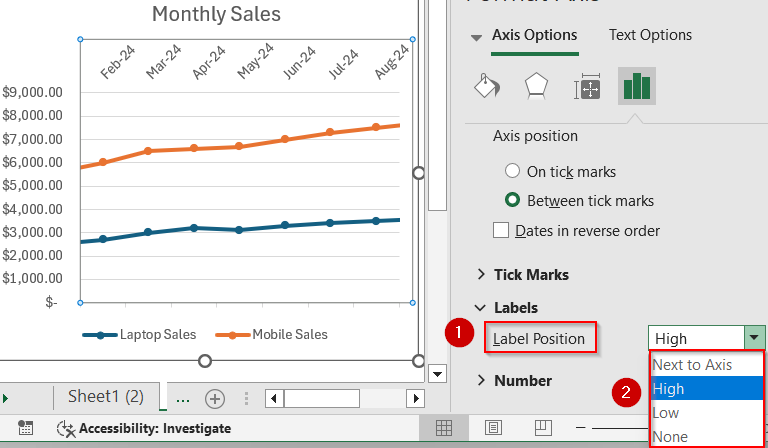Click the $9,000.00 vertical axis label

point(32,93)
